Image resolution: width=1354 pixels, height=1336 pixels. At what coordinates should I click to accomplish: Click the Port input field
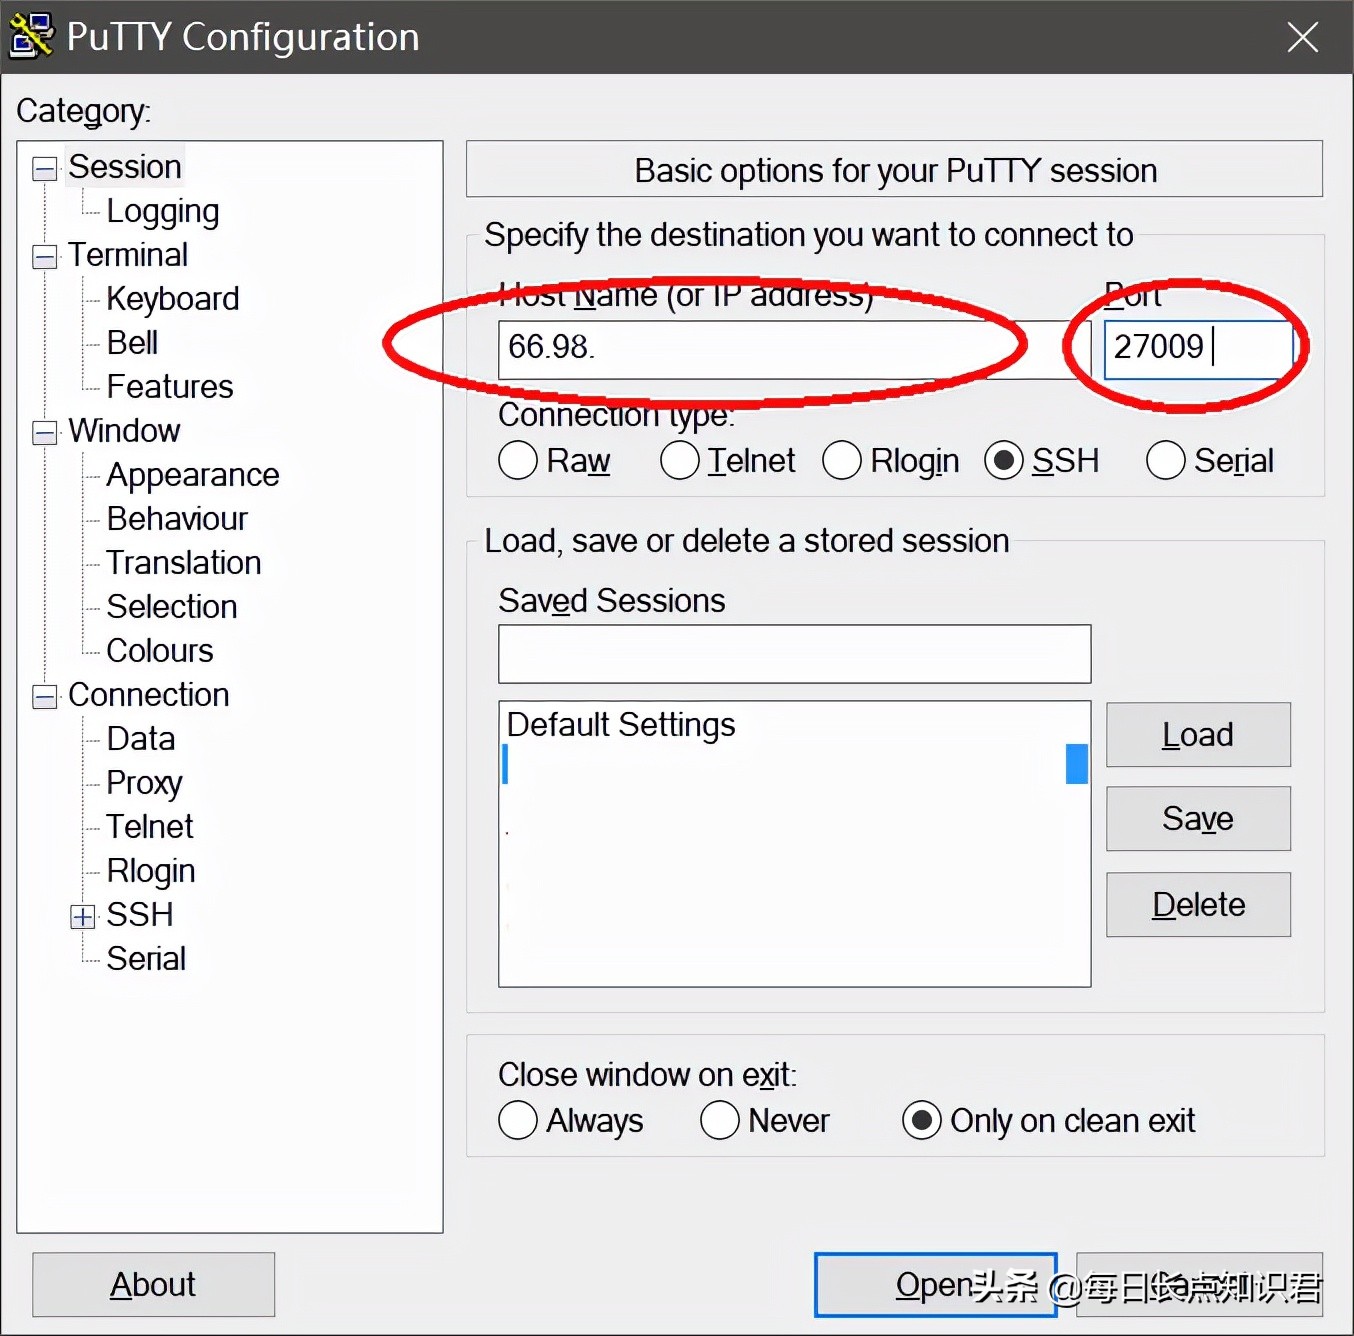[x=1198, y=349]
